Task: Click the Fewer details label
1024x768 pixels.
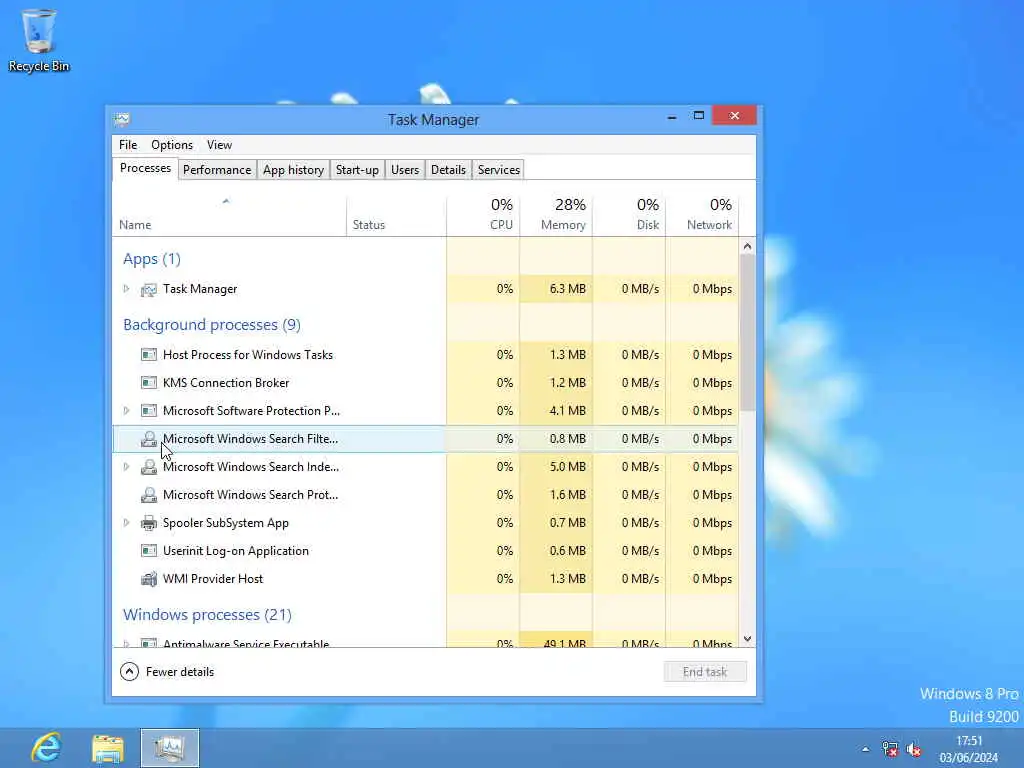Action: (x=180, y=672)
